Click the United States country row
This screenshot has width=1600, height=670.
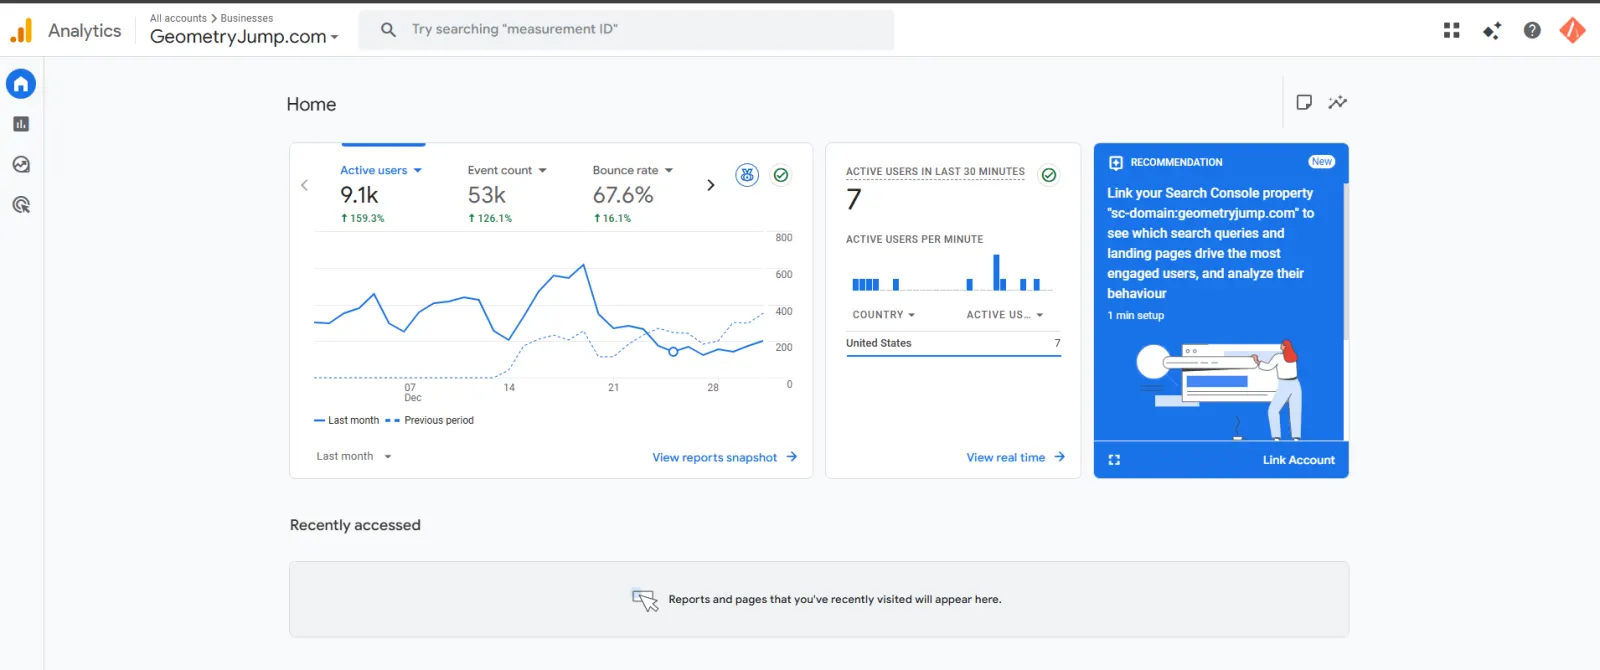[x=953, y=343]
